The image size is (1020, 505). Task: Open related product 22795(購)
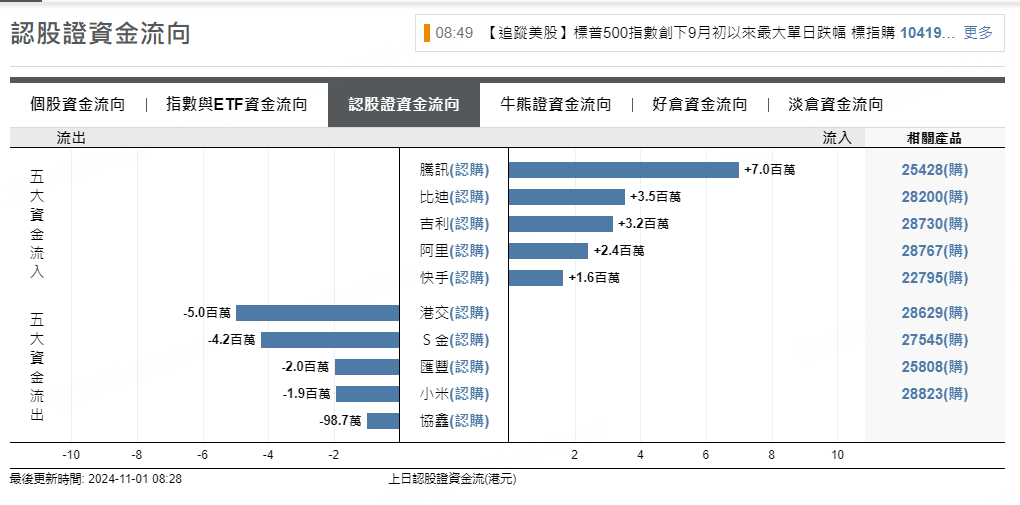pyautogui.click(x=935, y=278)
